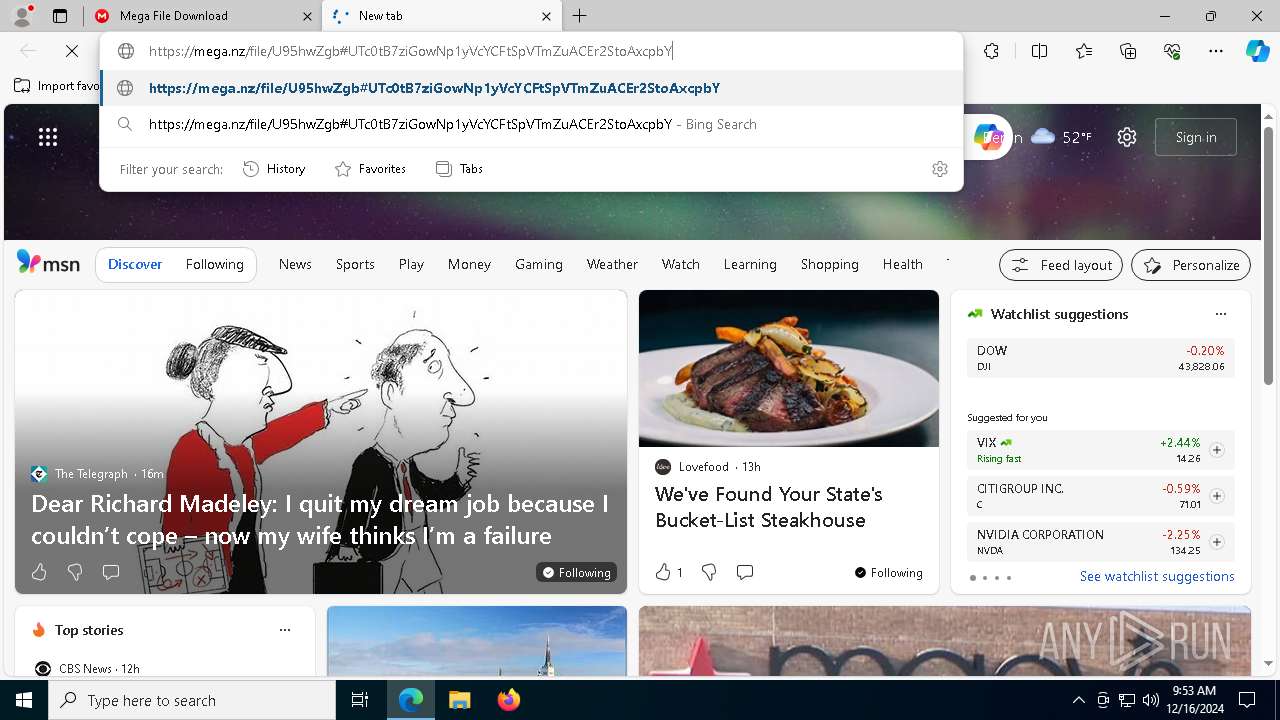Launch Firefox from the taskbar

click(508, 700)
